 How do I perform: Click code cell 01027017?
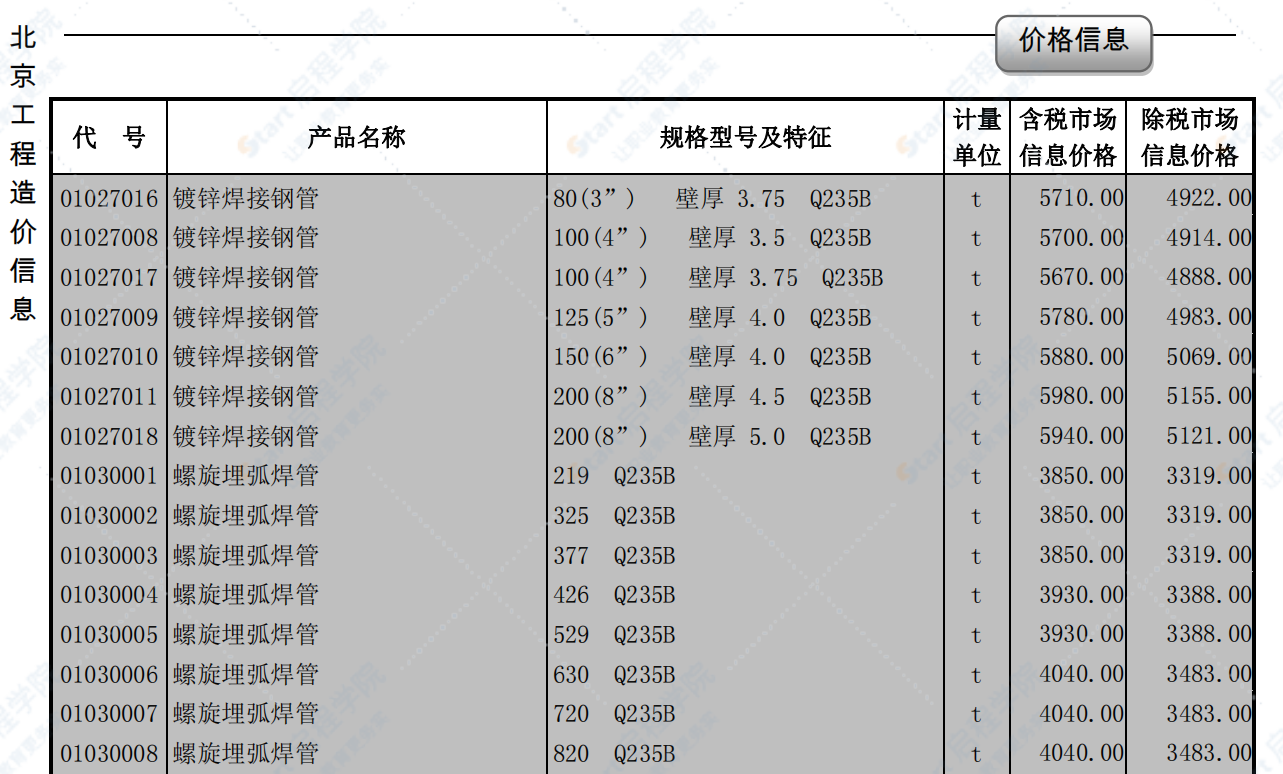click(x=109, y=278)
